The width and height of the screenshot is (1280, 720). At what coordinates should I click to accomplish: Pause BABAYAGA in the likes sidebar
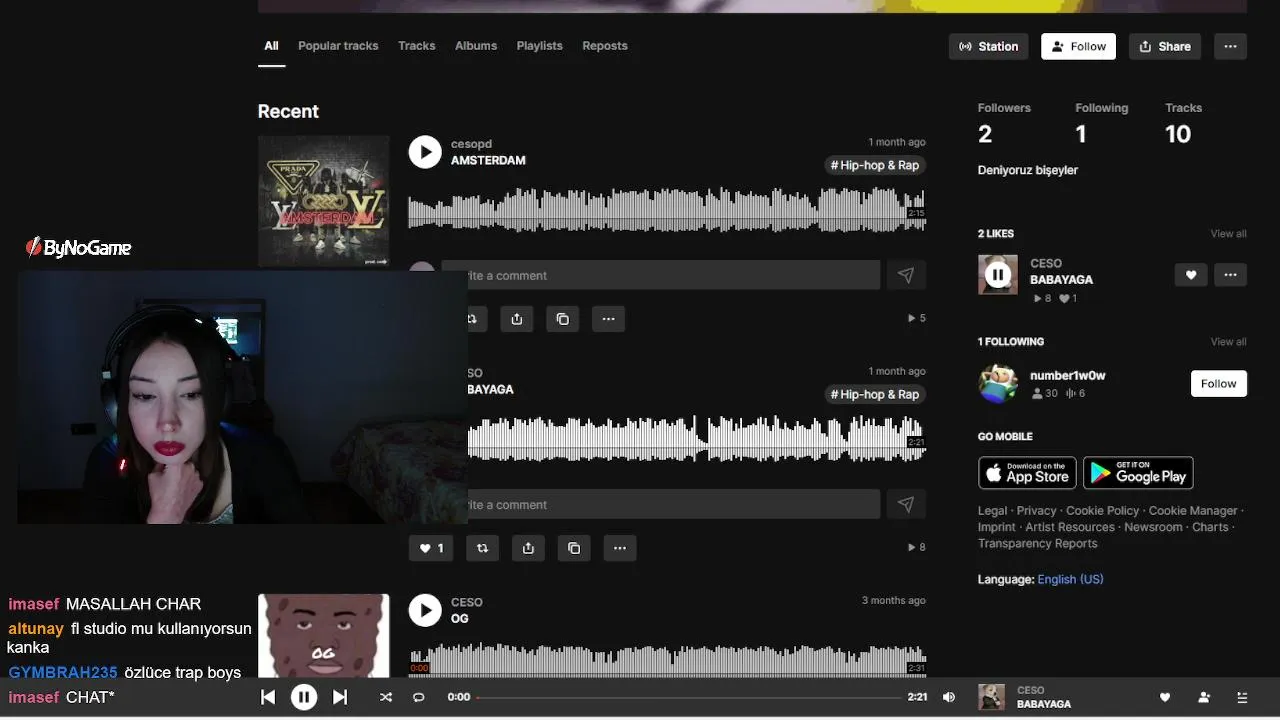point(998,274)
